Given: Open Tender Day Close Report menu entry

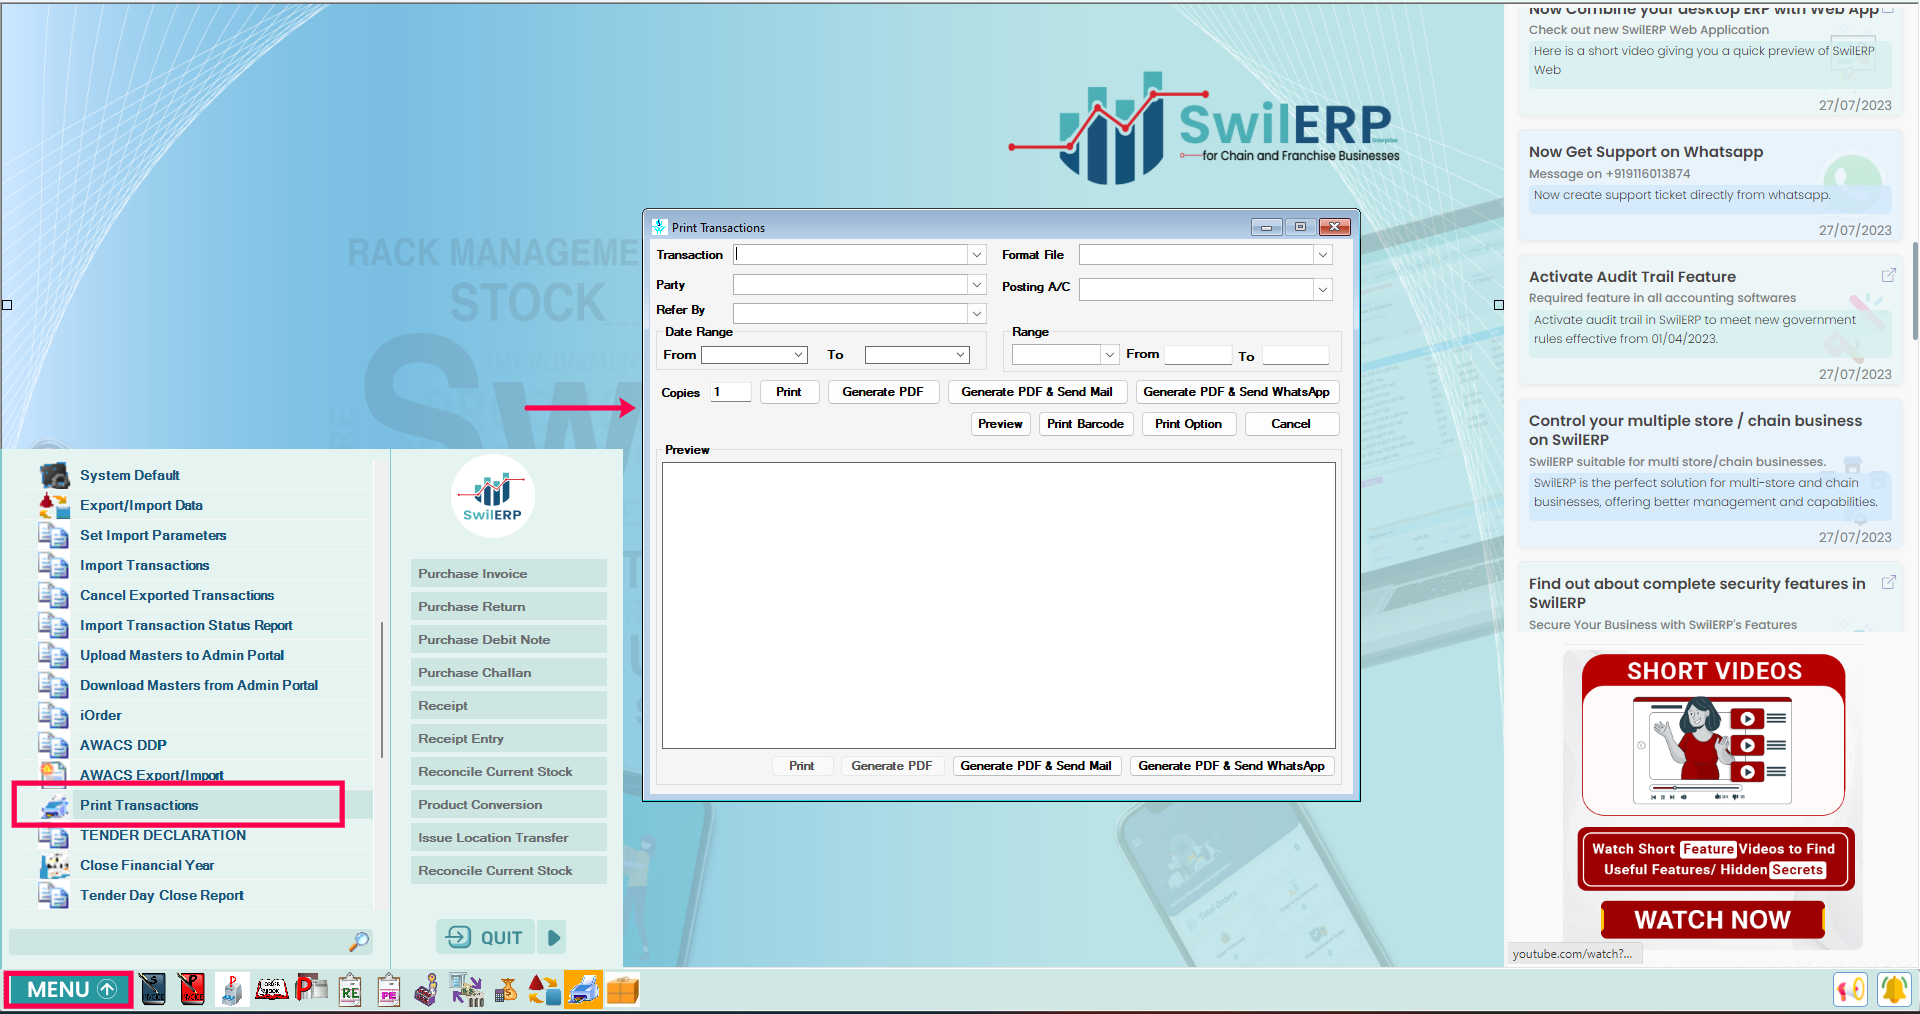Looking at the screenshot, I should (x=162, y=895).
